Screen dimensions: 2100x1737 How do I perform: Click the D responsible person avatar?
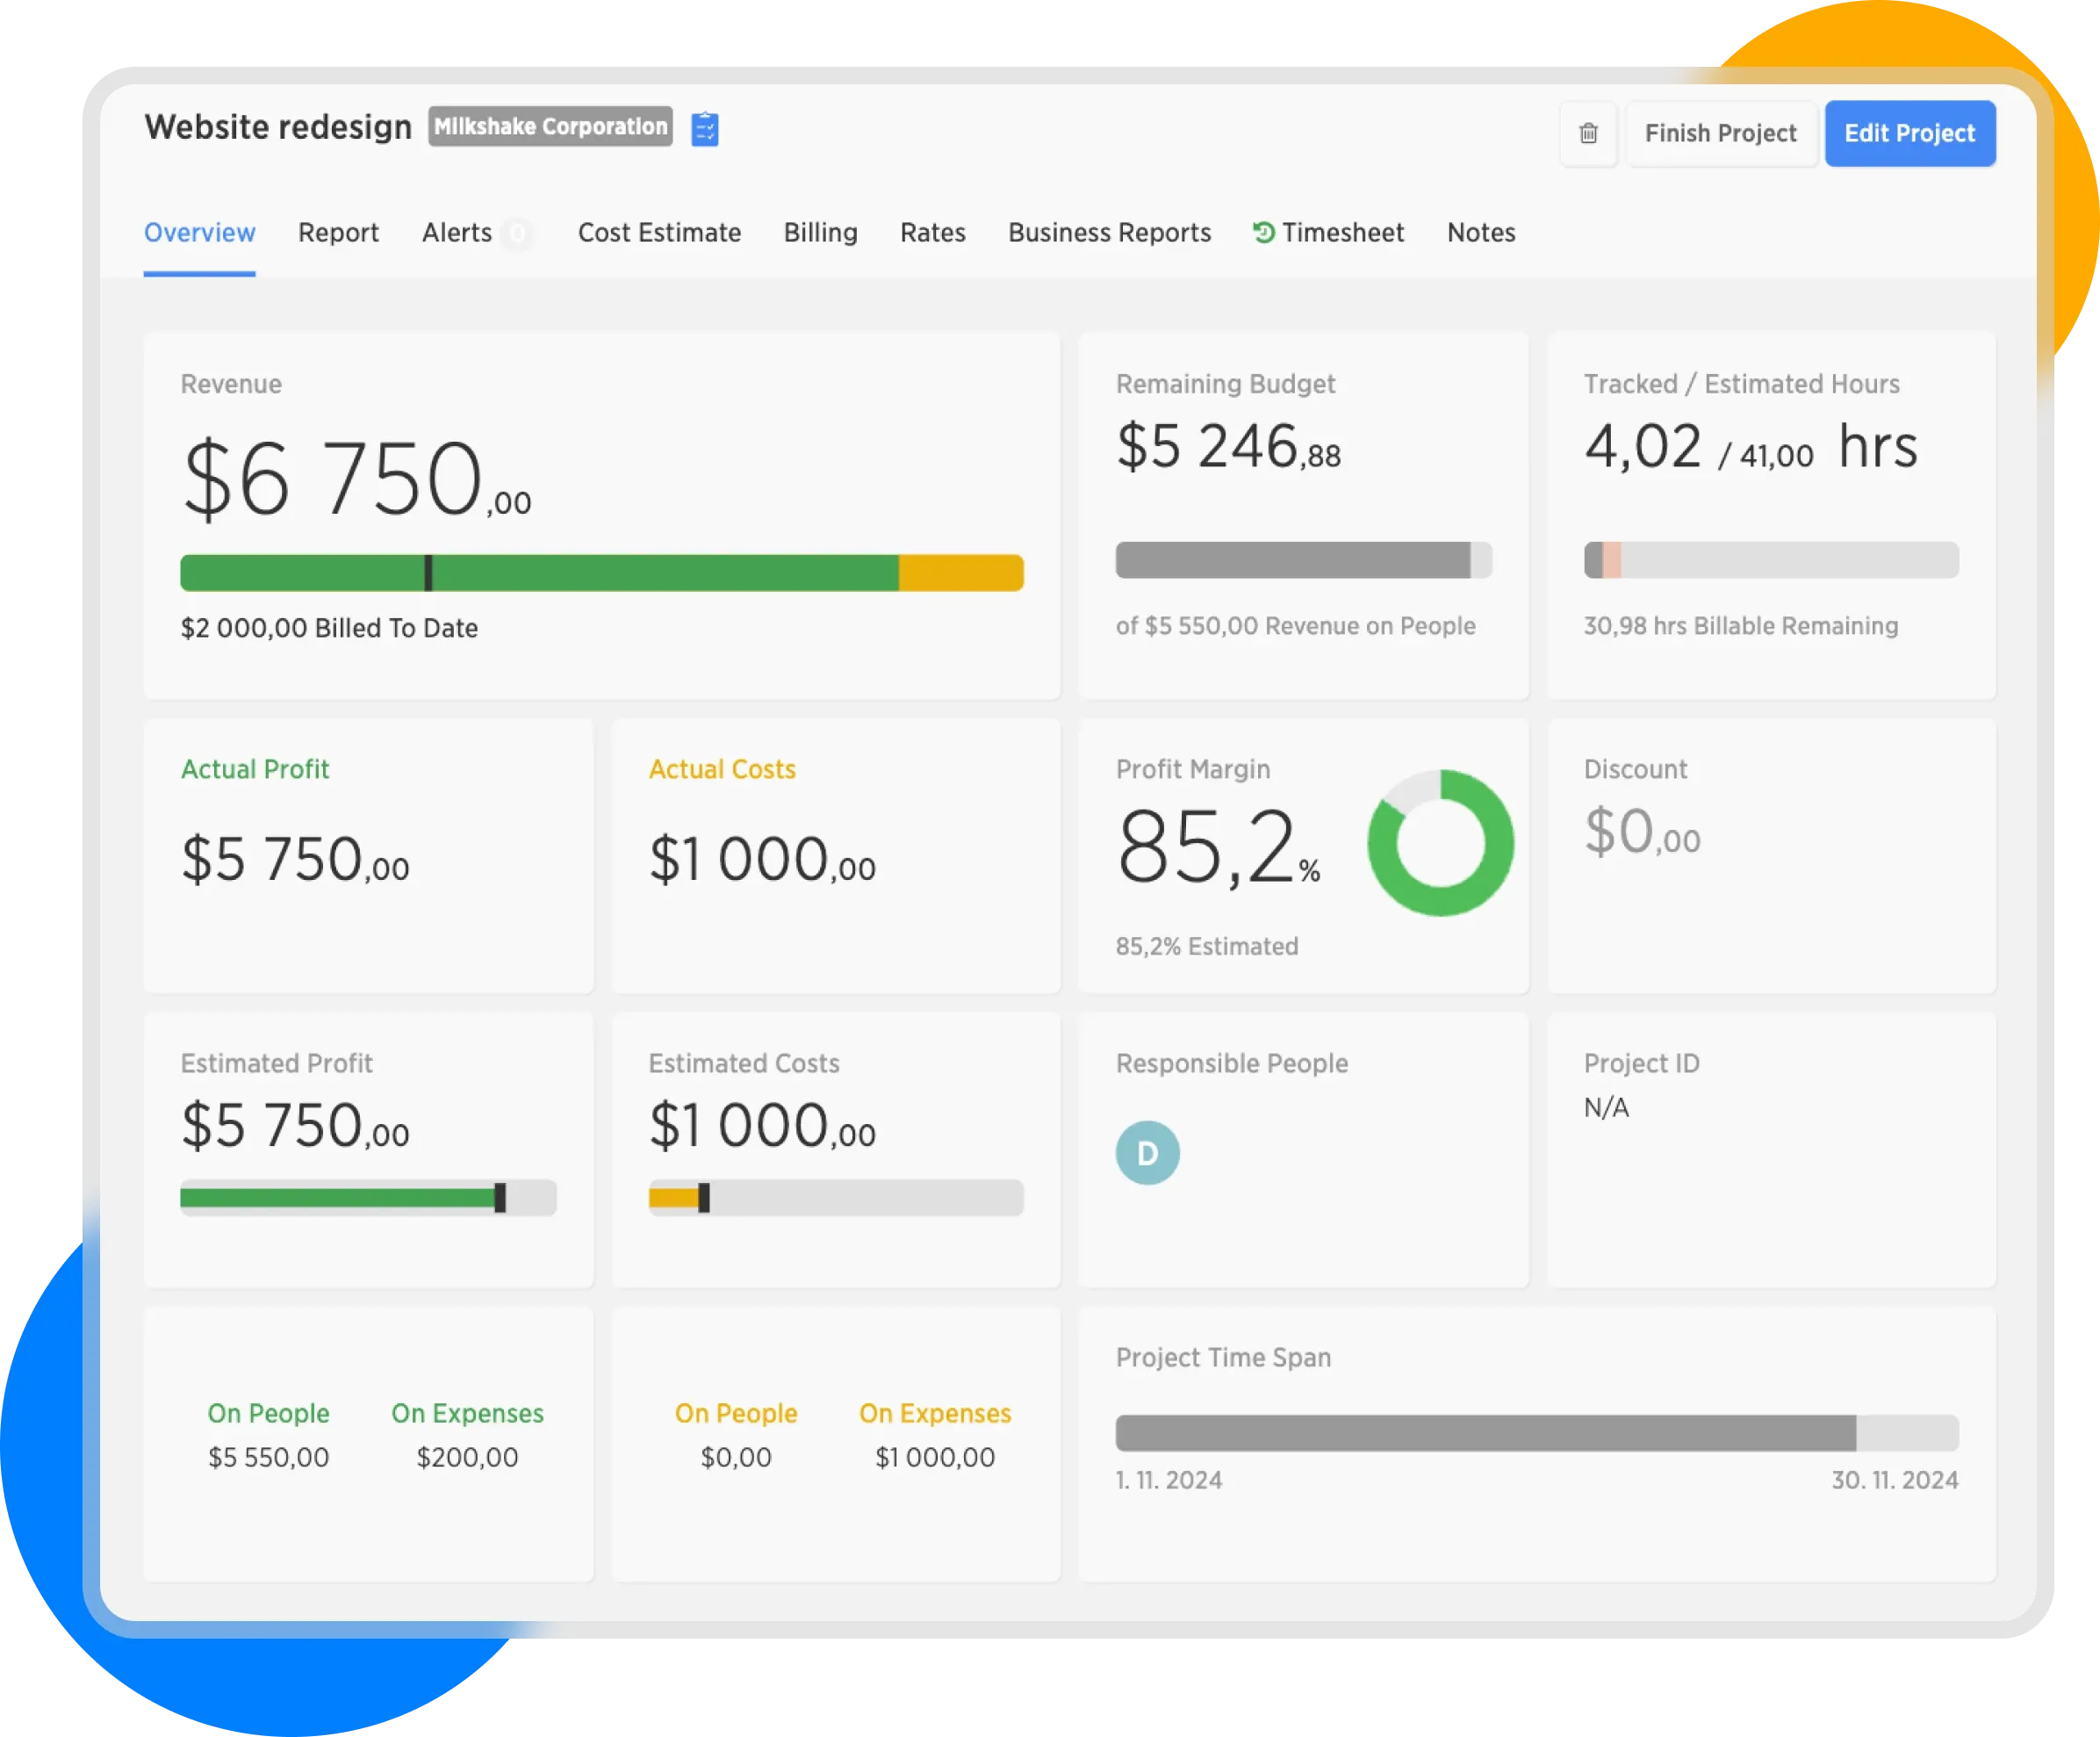(1147, 1152)
